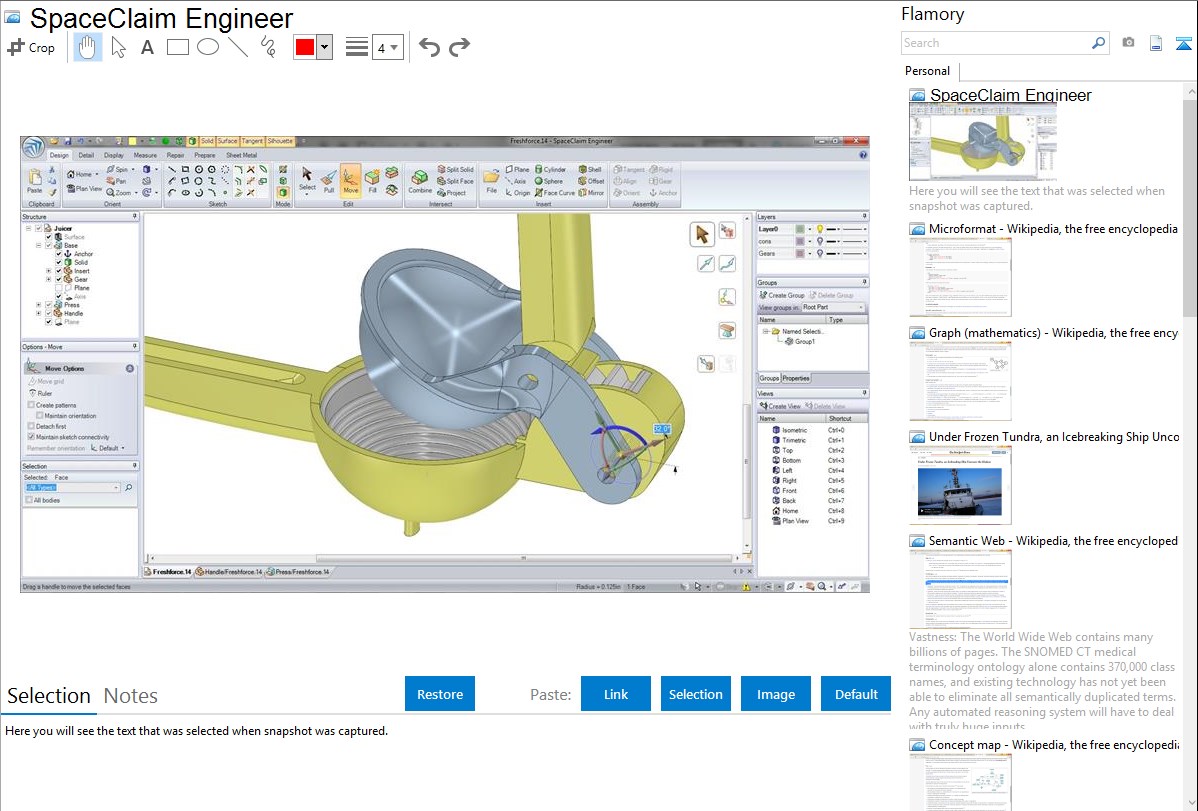The height and width of the screenshot is (811, 1198).
Task: Expand the Handle tree node
Action: [x=38, y=313]
